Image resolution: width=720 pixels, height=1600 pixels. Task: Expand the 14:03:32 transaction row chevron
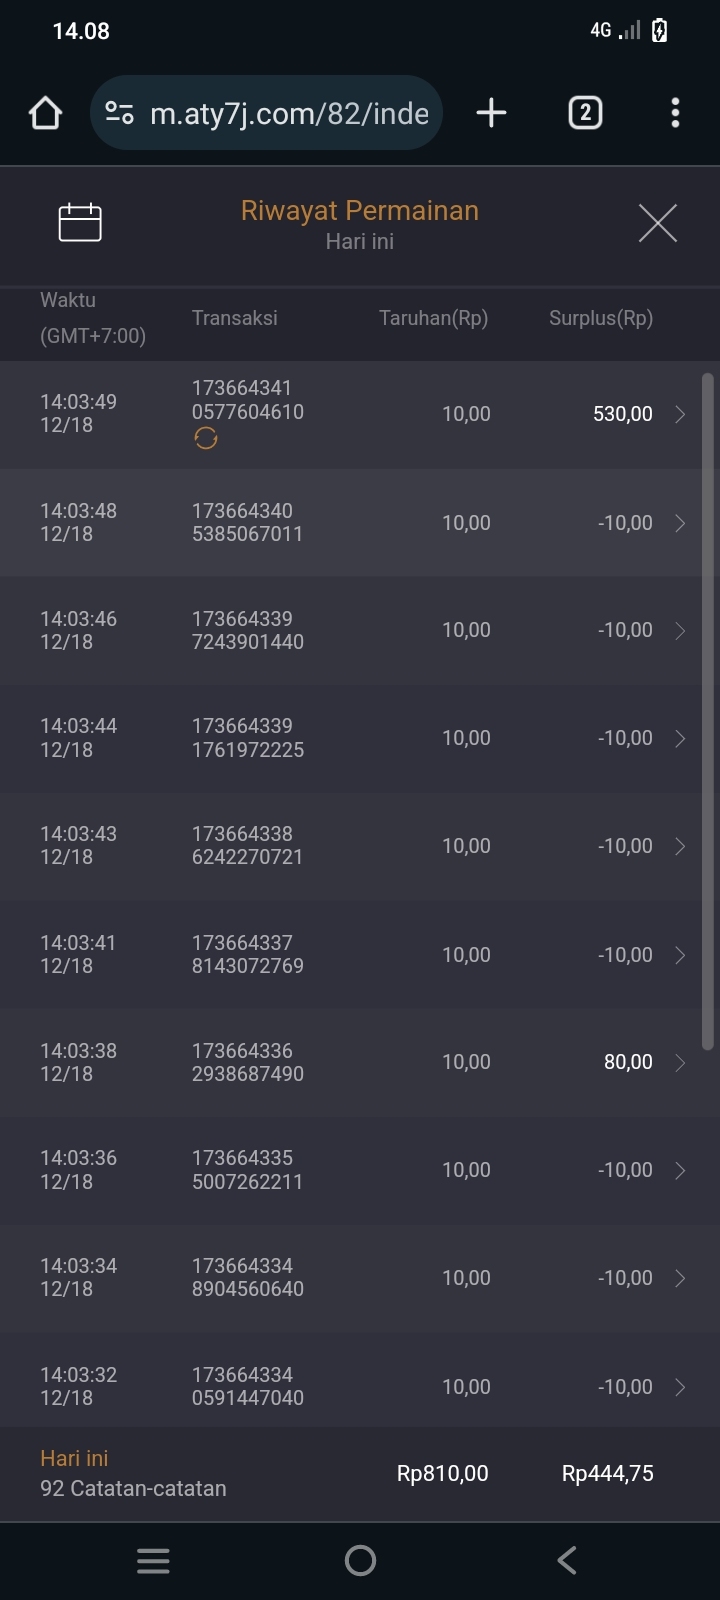click(x=680, y=1387)
